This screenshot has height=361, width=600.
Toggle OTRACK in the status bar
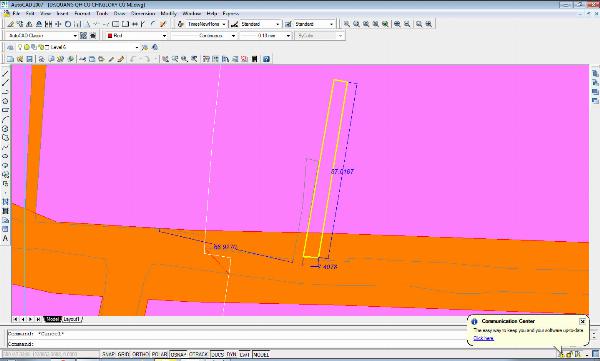198,354
